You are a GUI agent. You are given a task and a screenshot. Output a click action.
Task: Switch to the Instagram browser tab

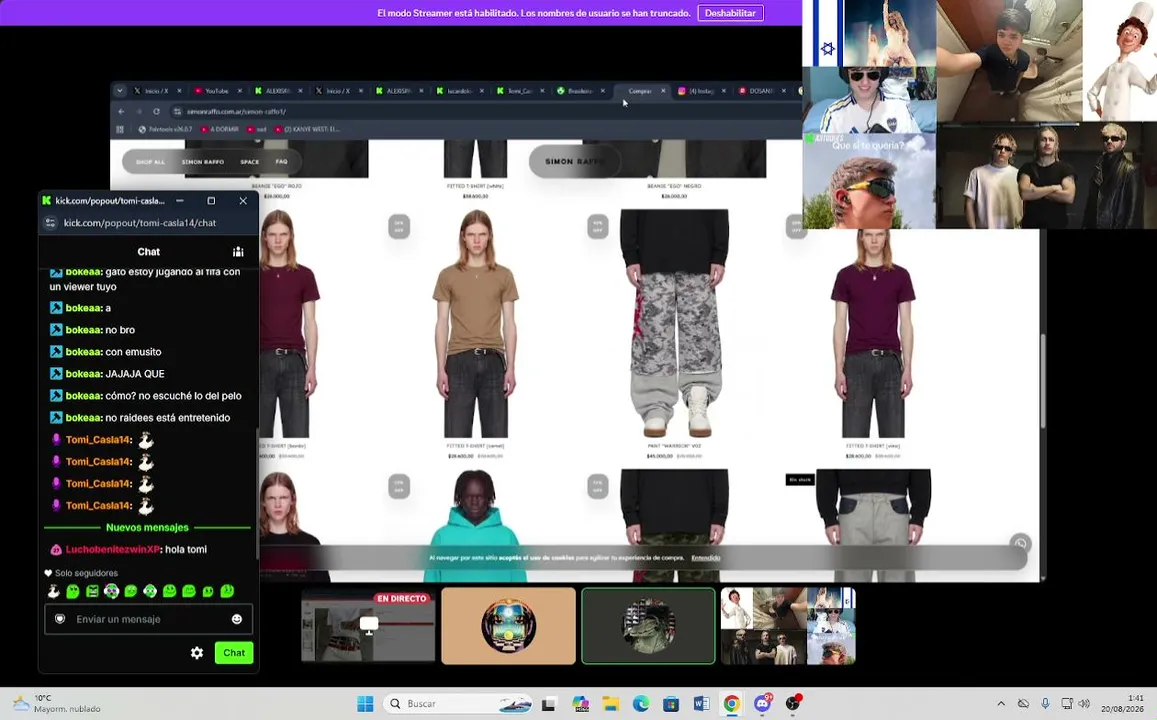tap(700, 91)
